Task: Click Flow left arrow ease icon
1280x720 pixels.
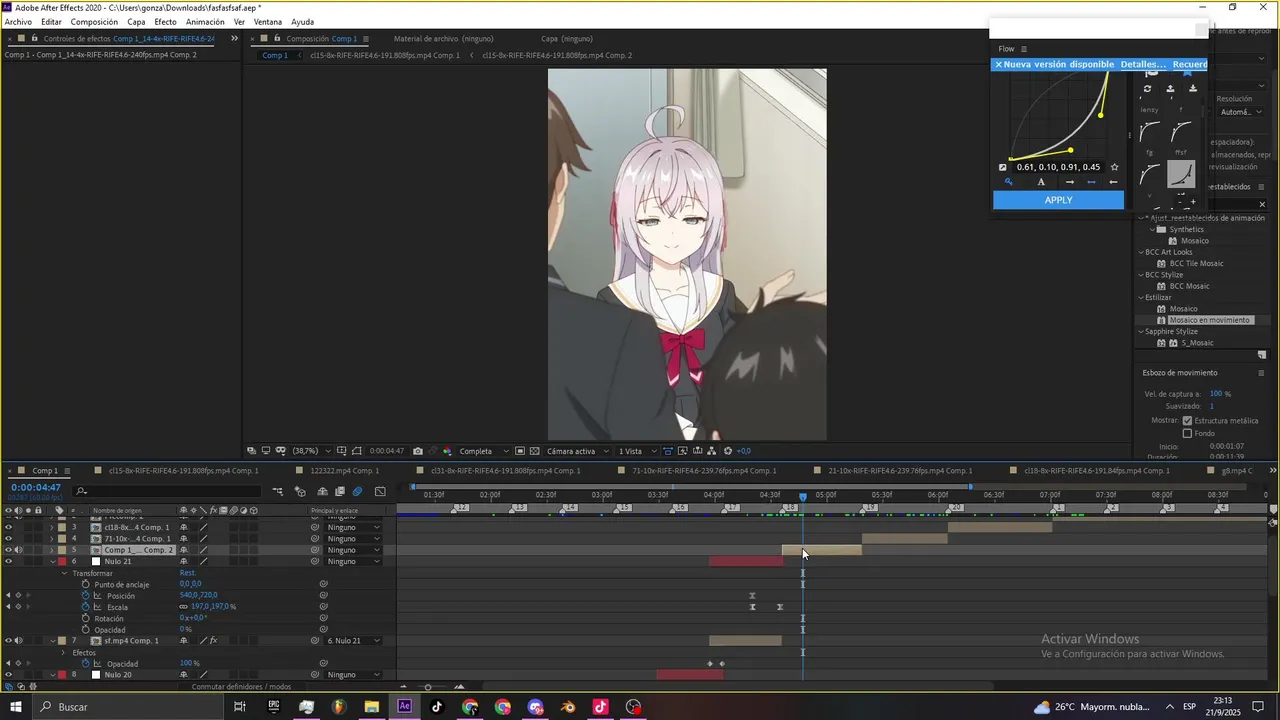Action: click(1113, 182)
